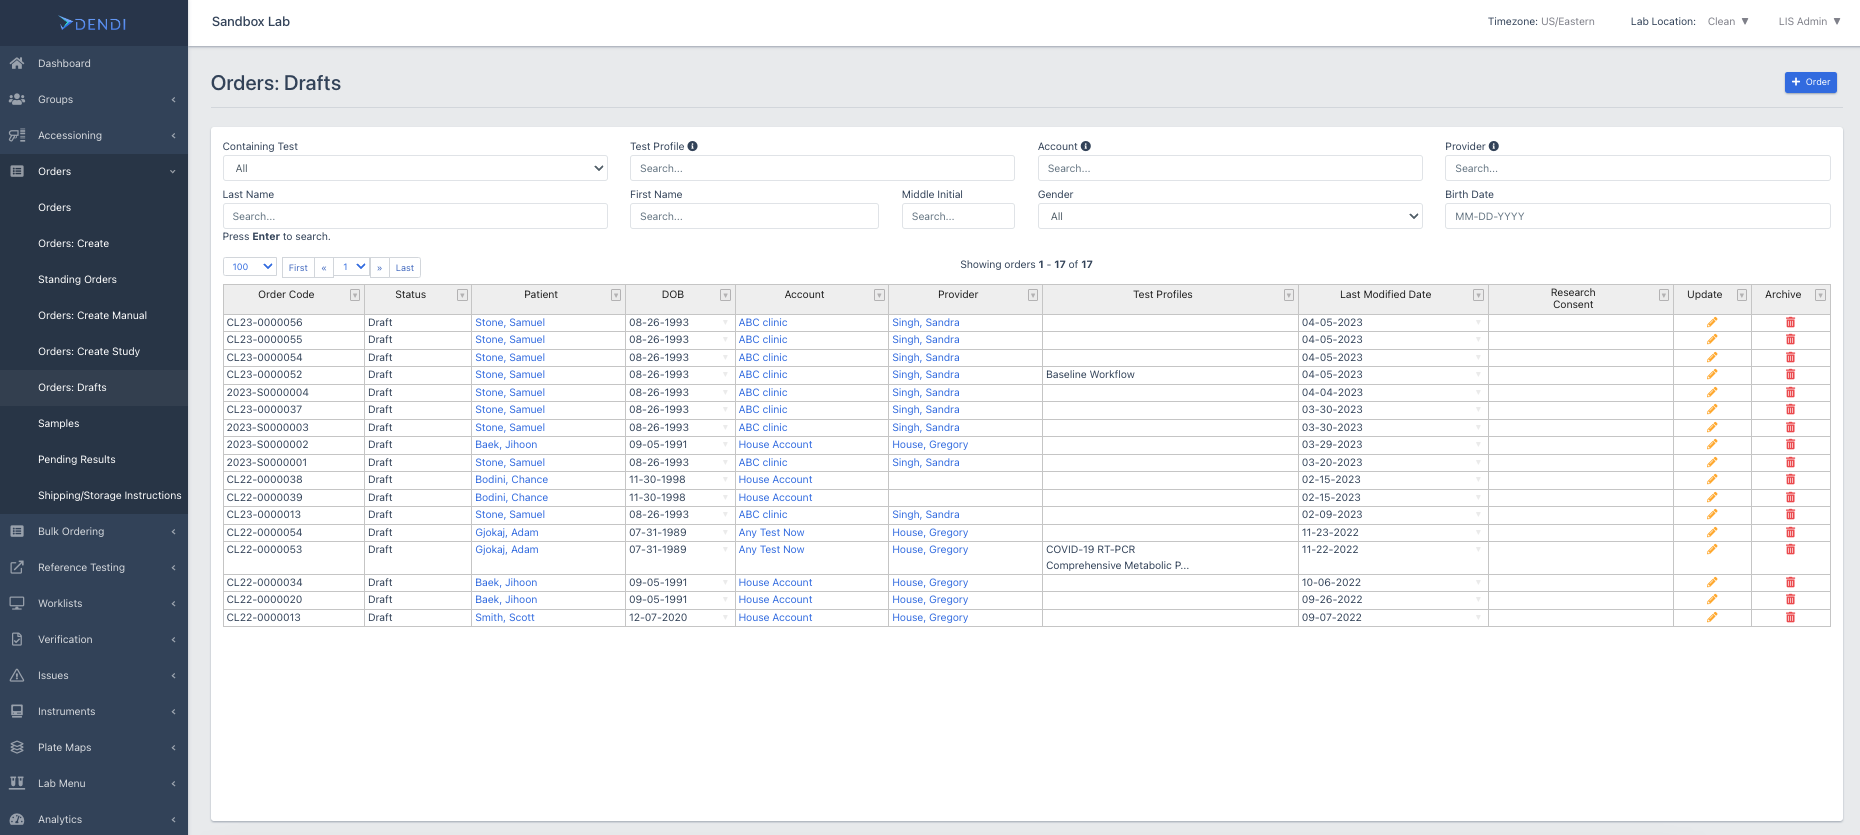The image size is (1860, 835).
Task: Click the Analytics gauge icon
Action: [17, 819]
